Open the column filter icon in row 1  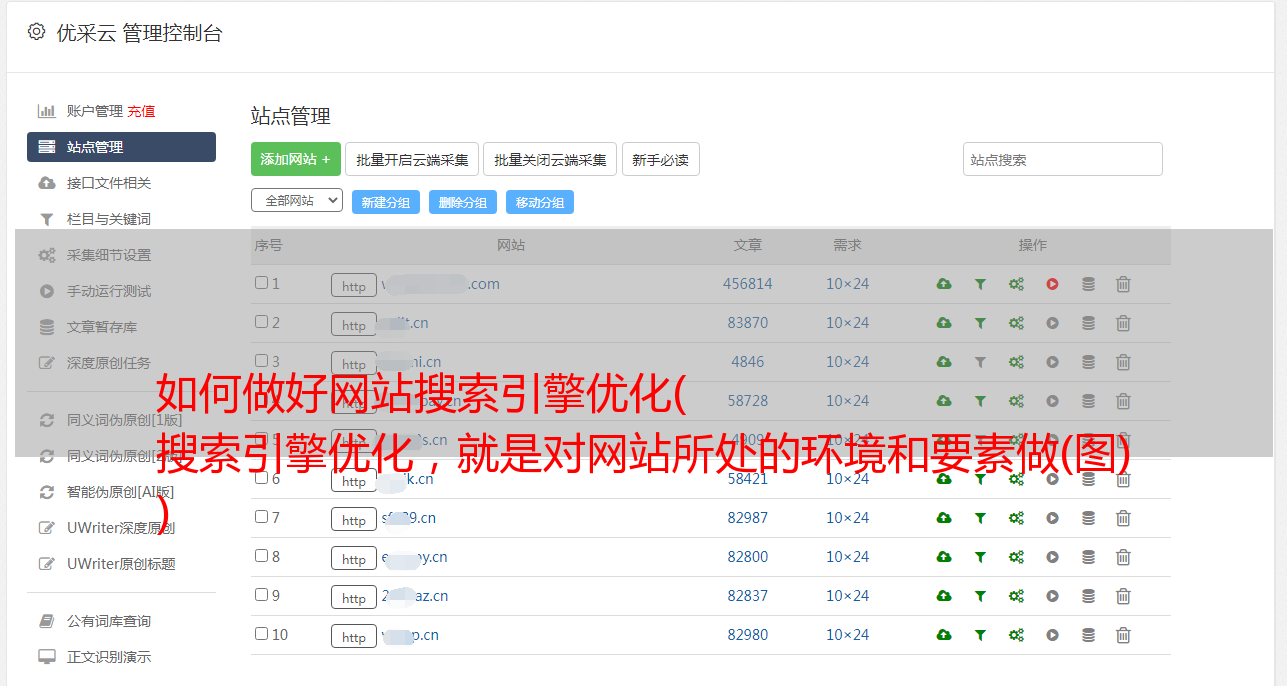980,284
